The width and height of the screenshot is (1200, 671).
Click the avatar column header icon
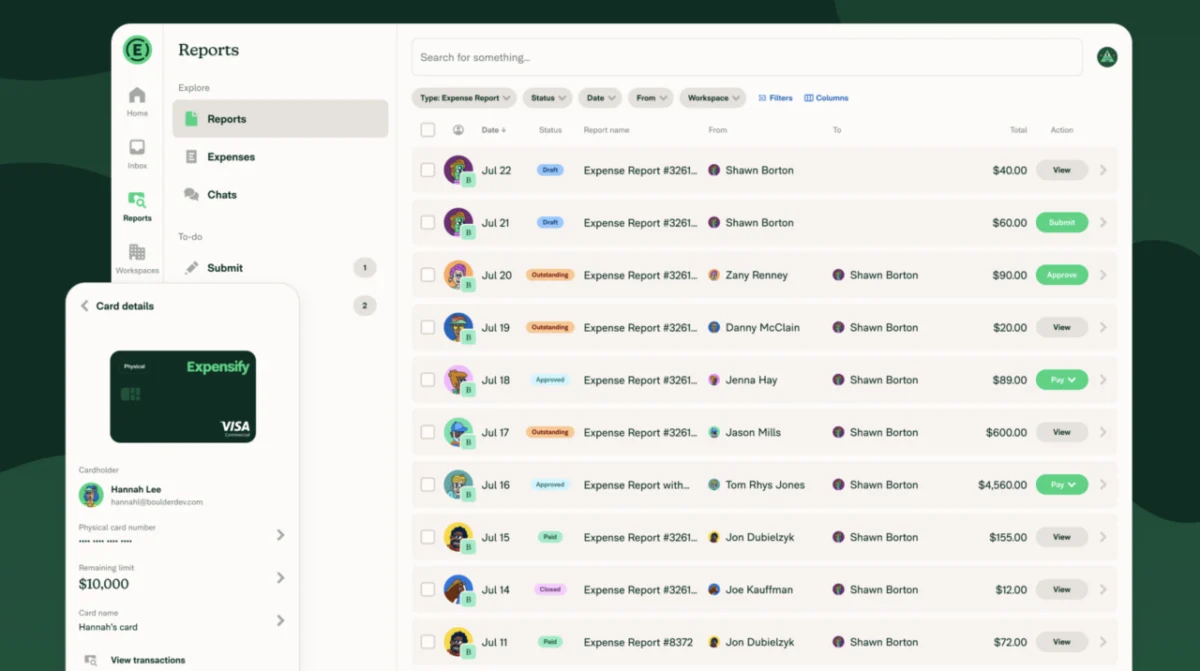tap(458, 130)
